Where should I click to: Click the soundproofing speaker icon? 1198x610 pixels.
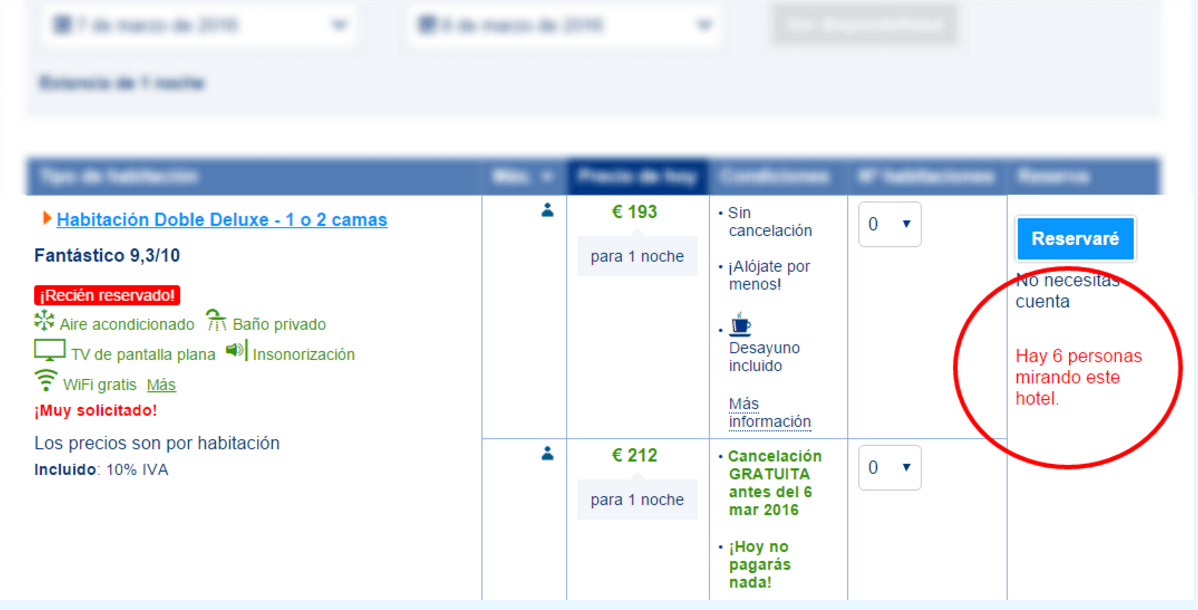coord(236,351)
